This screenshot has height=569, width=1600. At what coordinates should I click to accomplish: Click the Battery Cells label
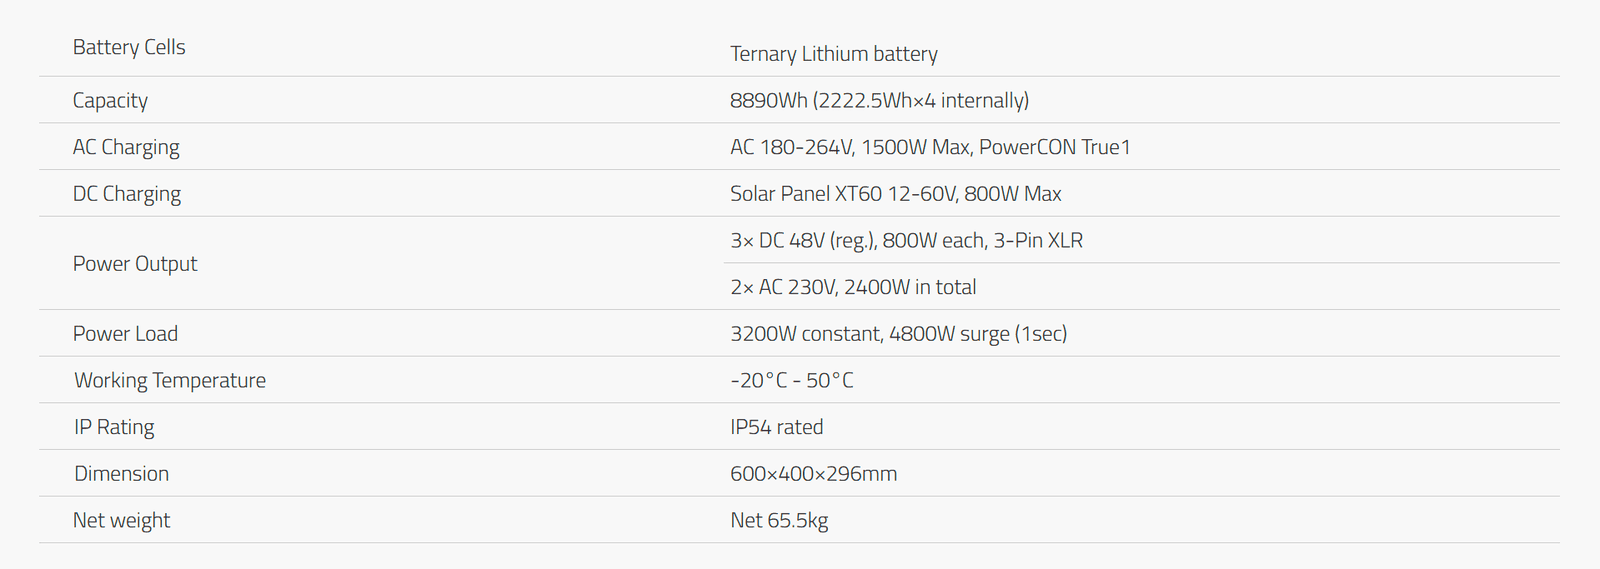point(129,47)
